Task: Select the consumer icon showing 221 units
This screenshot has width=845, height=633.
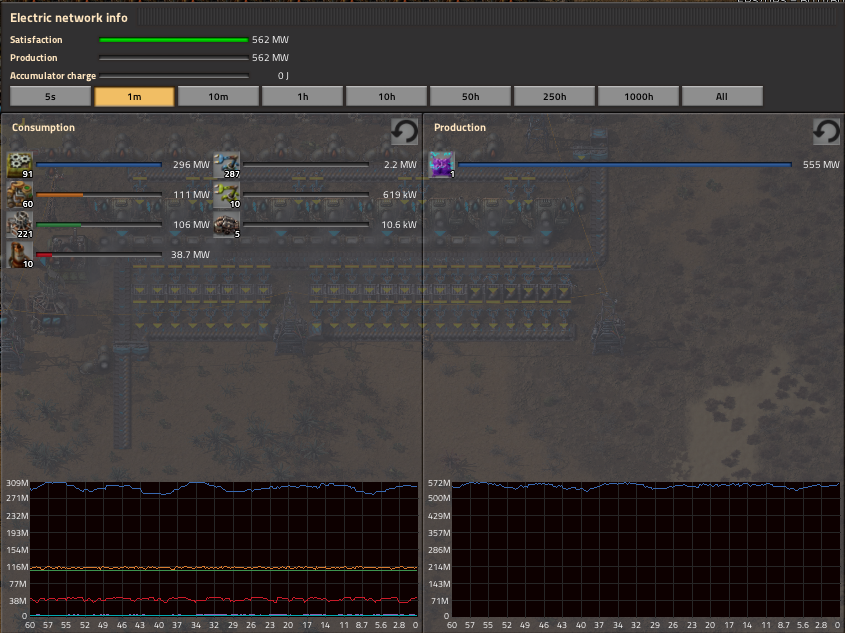Action: (20, 225)
